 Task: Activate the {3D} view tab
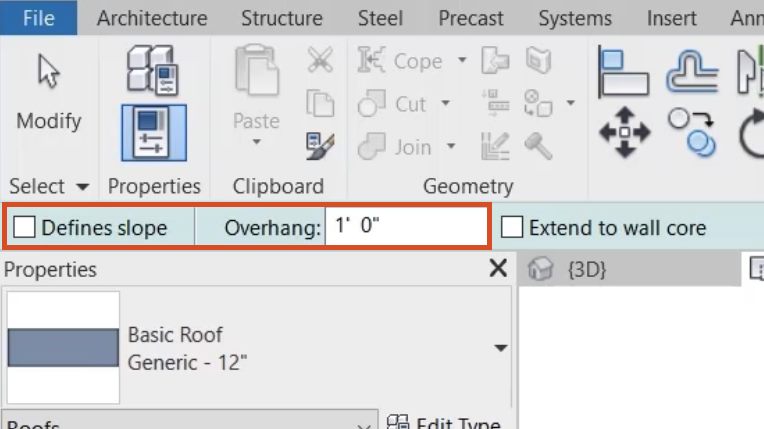pyautogui.click(x=630, y=269)
